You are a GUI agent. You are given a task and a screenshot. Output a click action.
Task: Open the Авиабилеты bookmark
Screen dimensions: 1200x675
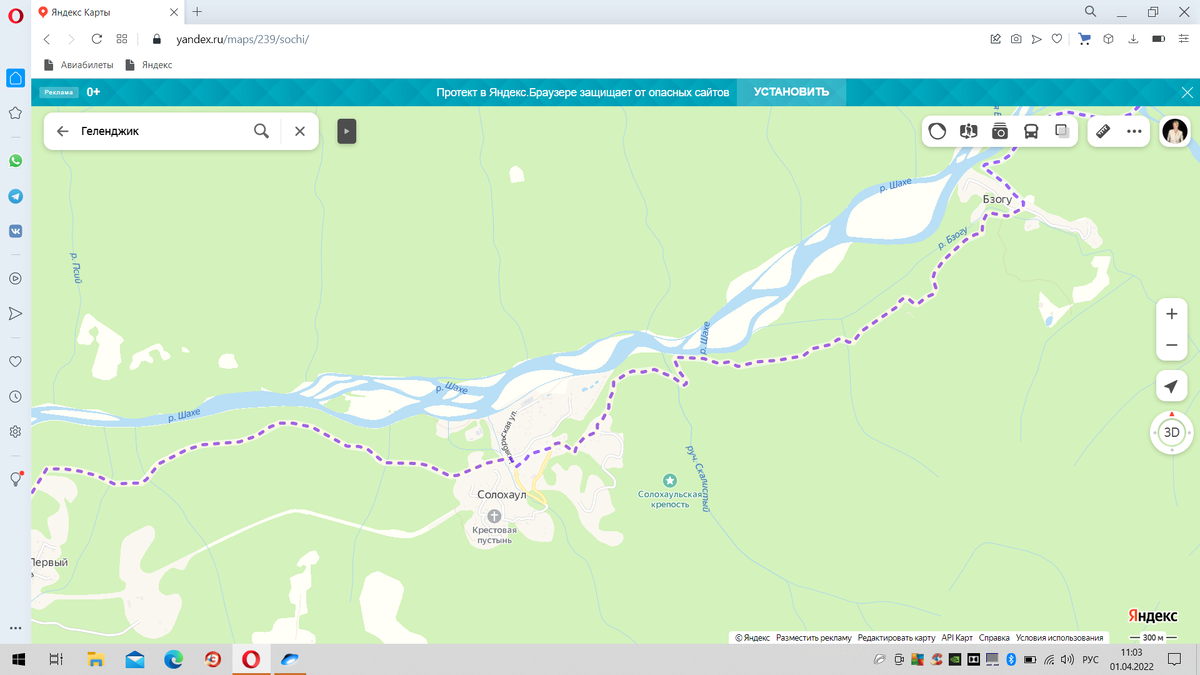click(x=78, y=65)
